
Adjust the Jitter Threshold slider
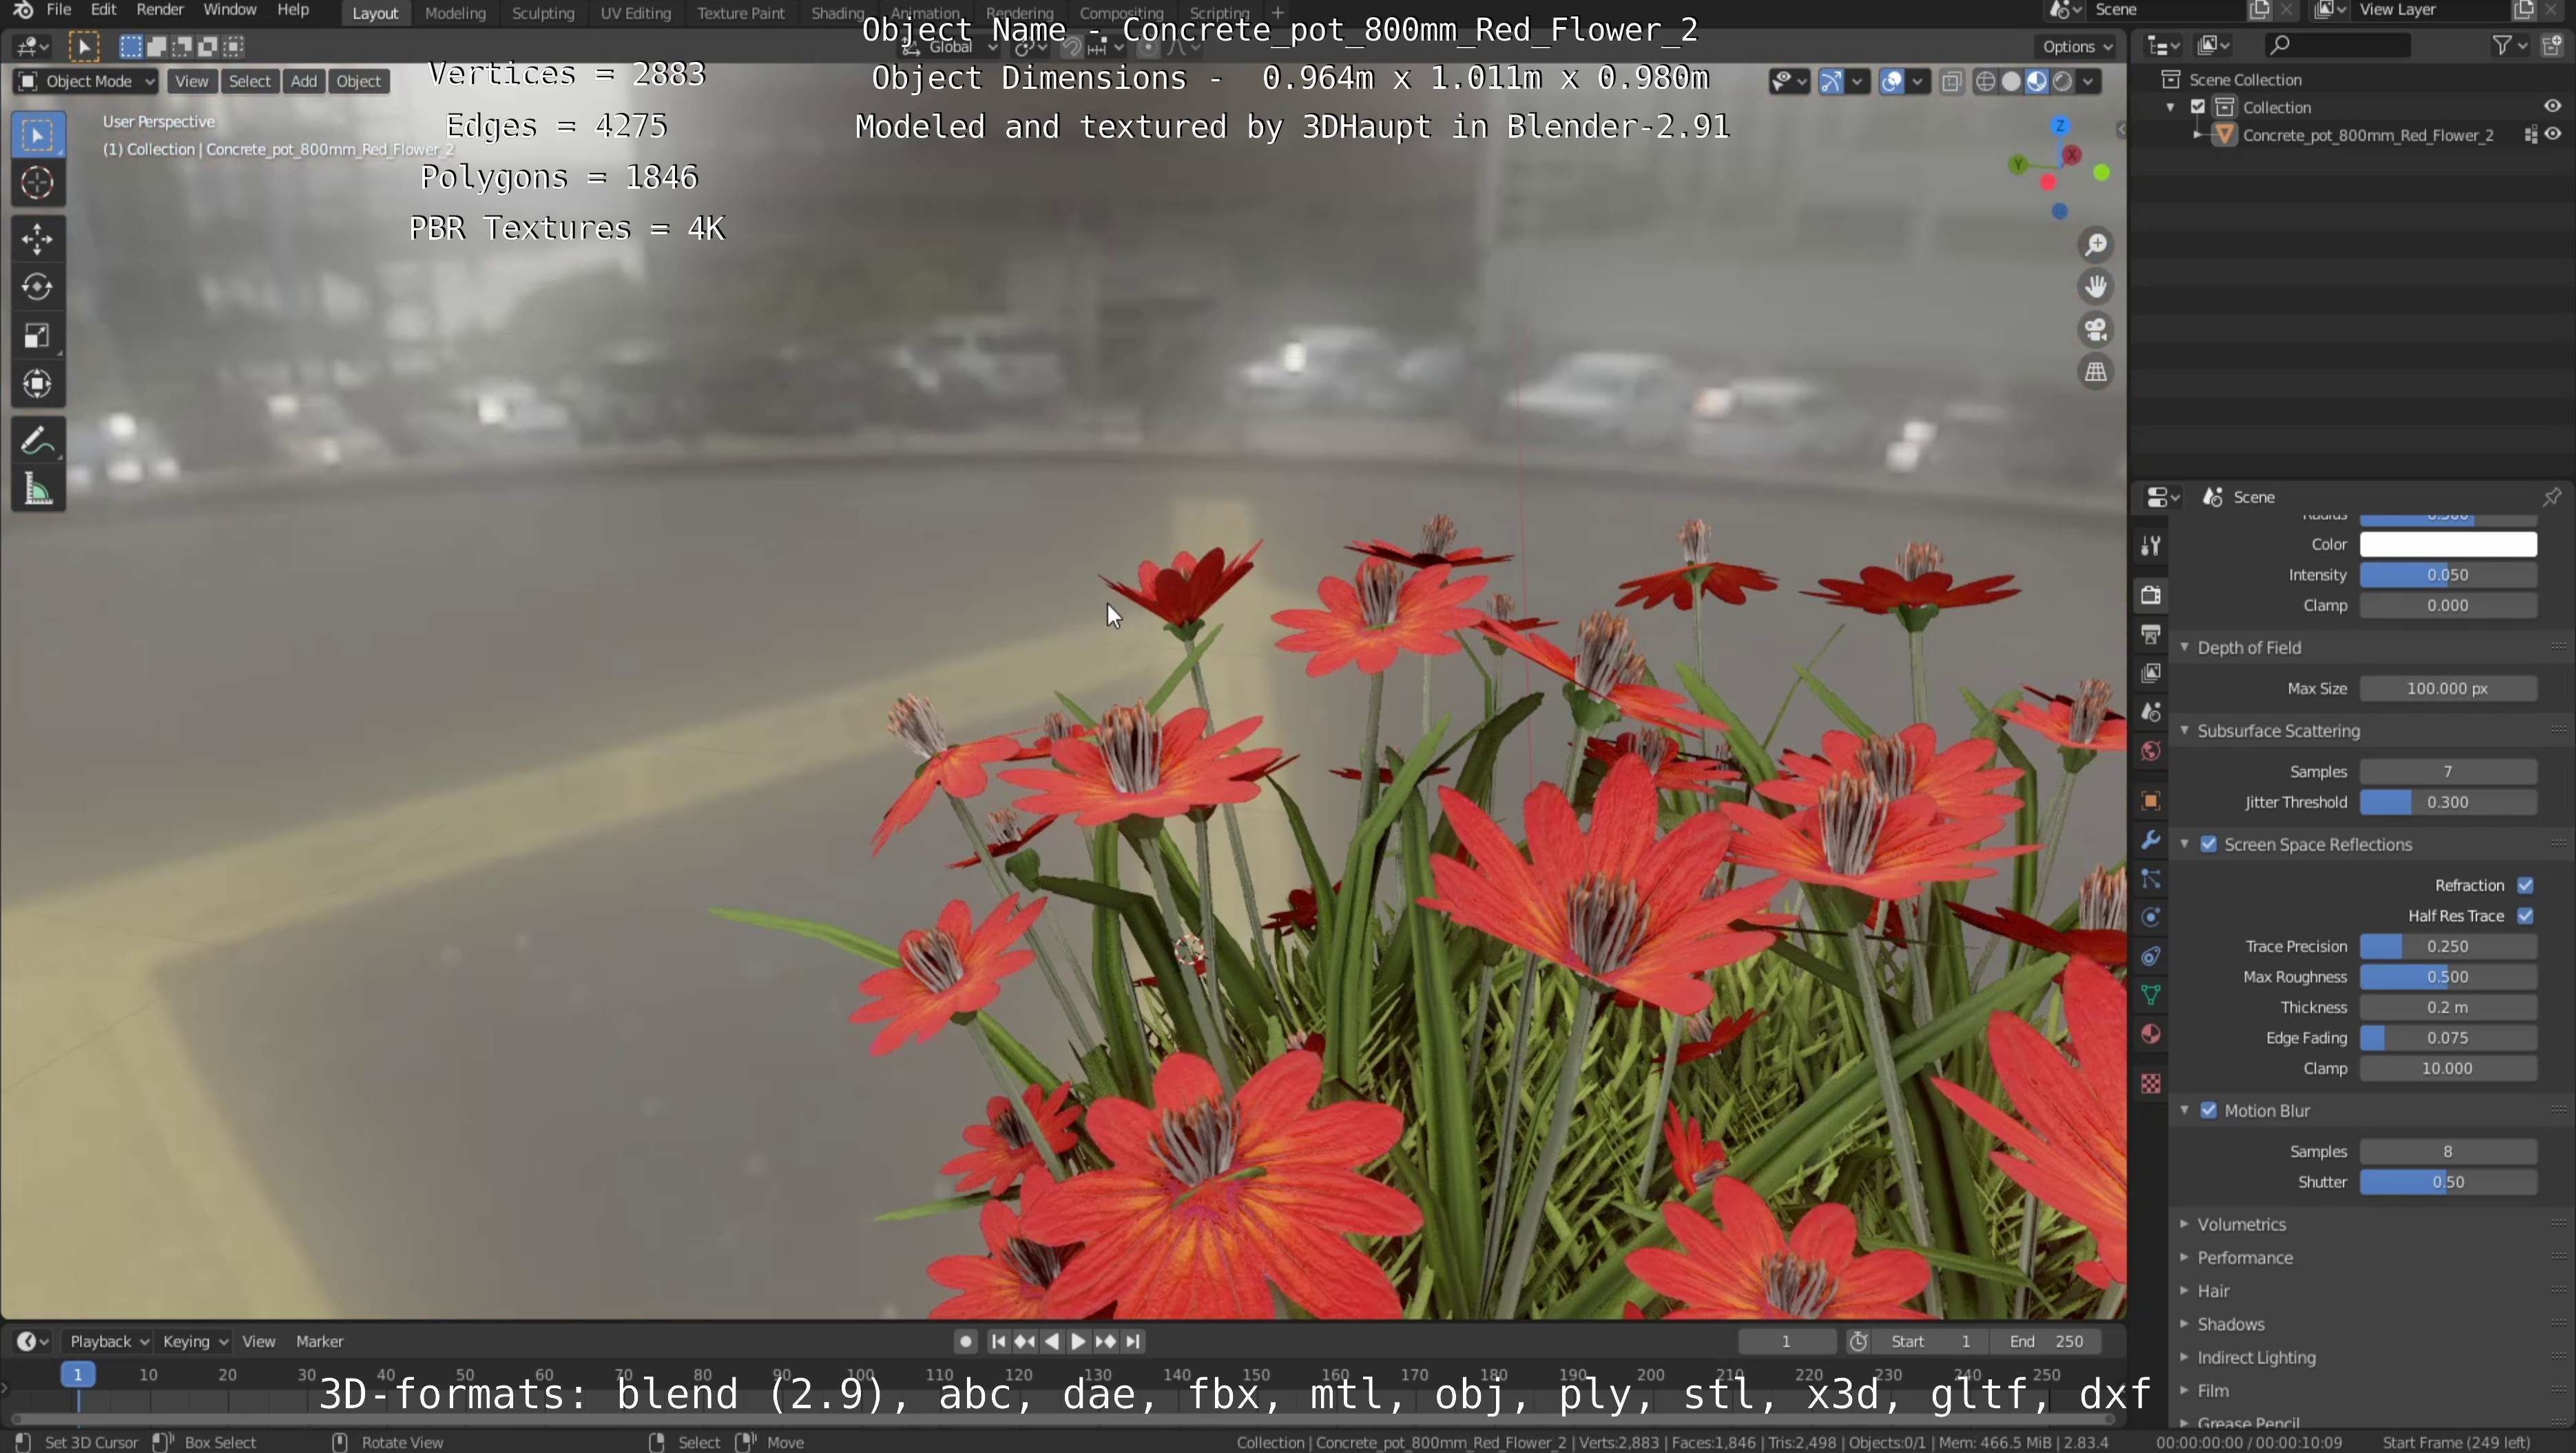click(x=2447, y=802)
